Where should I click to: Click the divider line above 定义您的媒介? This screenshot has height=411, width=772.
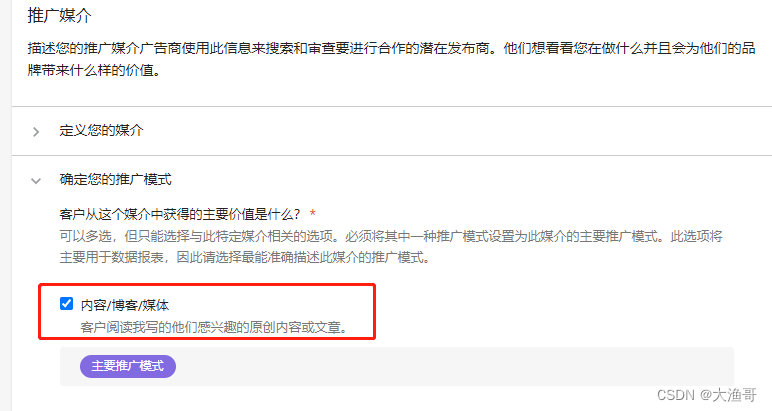392,106
